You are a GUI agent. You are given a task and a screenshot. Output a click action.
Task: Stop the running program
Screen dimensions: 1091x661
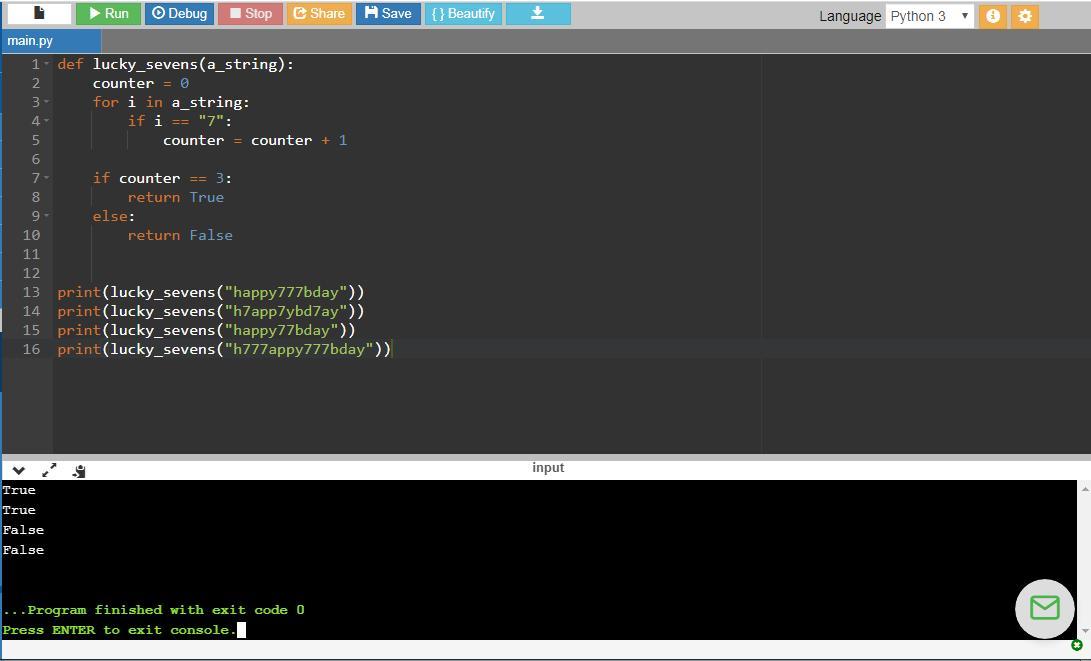pyautogui.click(x=250, y=13)
